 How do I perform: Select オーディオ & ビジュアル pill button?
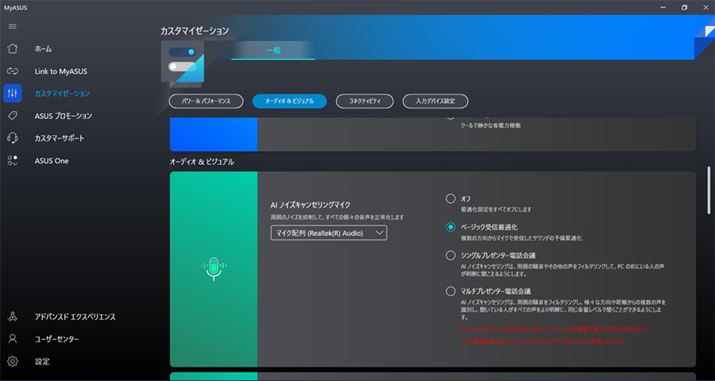[290, 101]
